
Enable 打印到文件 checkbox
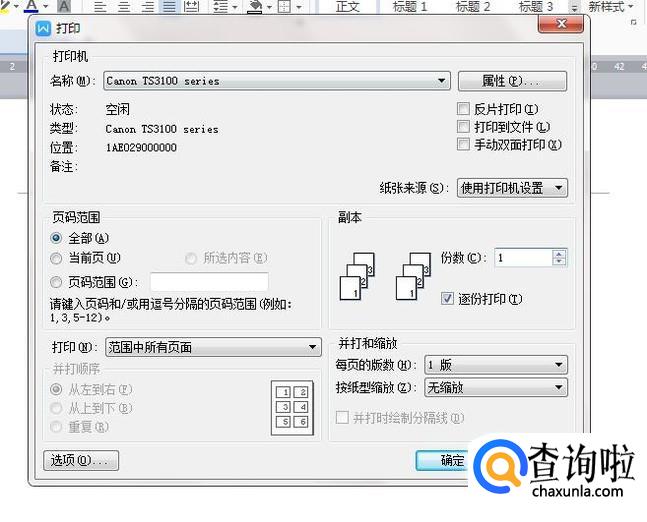[x=463, y=127]
